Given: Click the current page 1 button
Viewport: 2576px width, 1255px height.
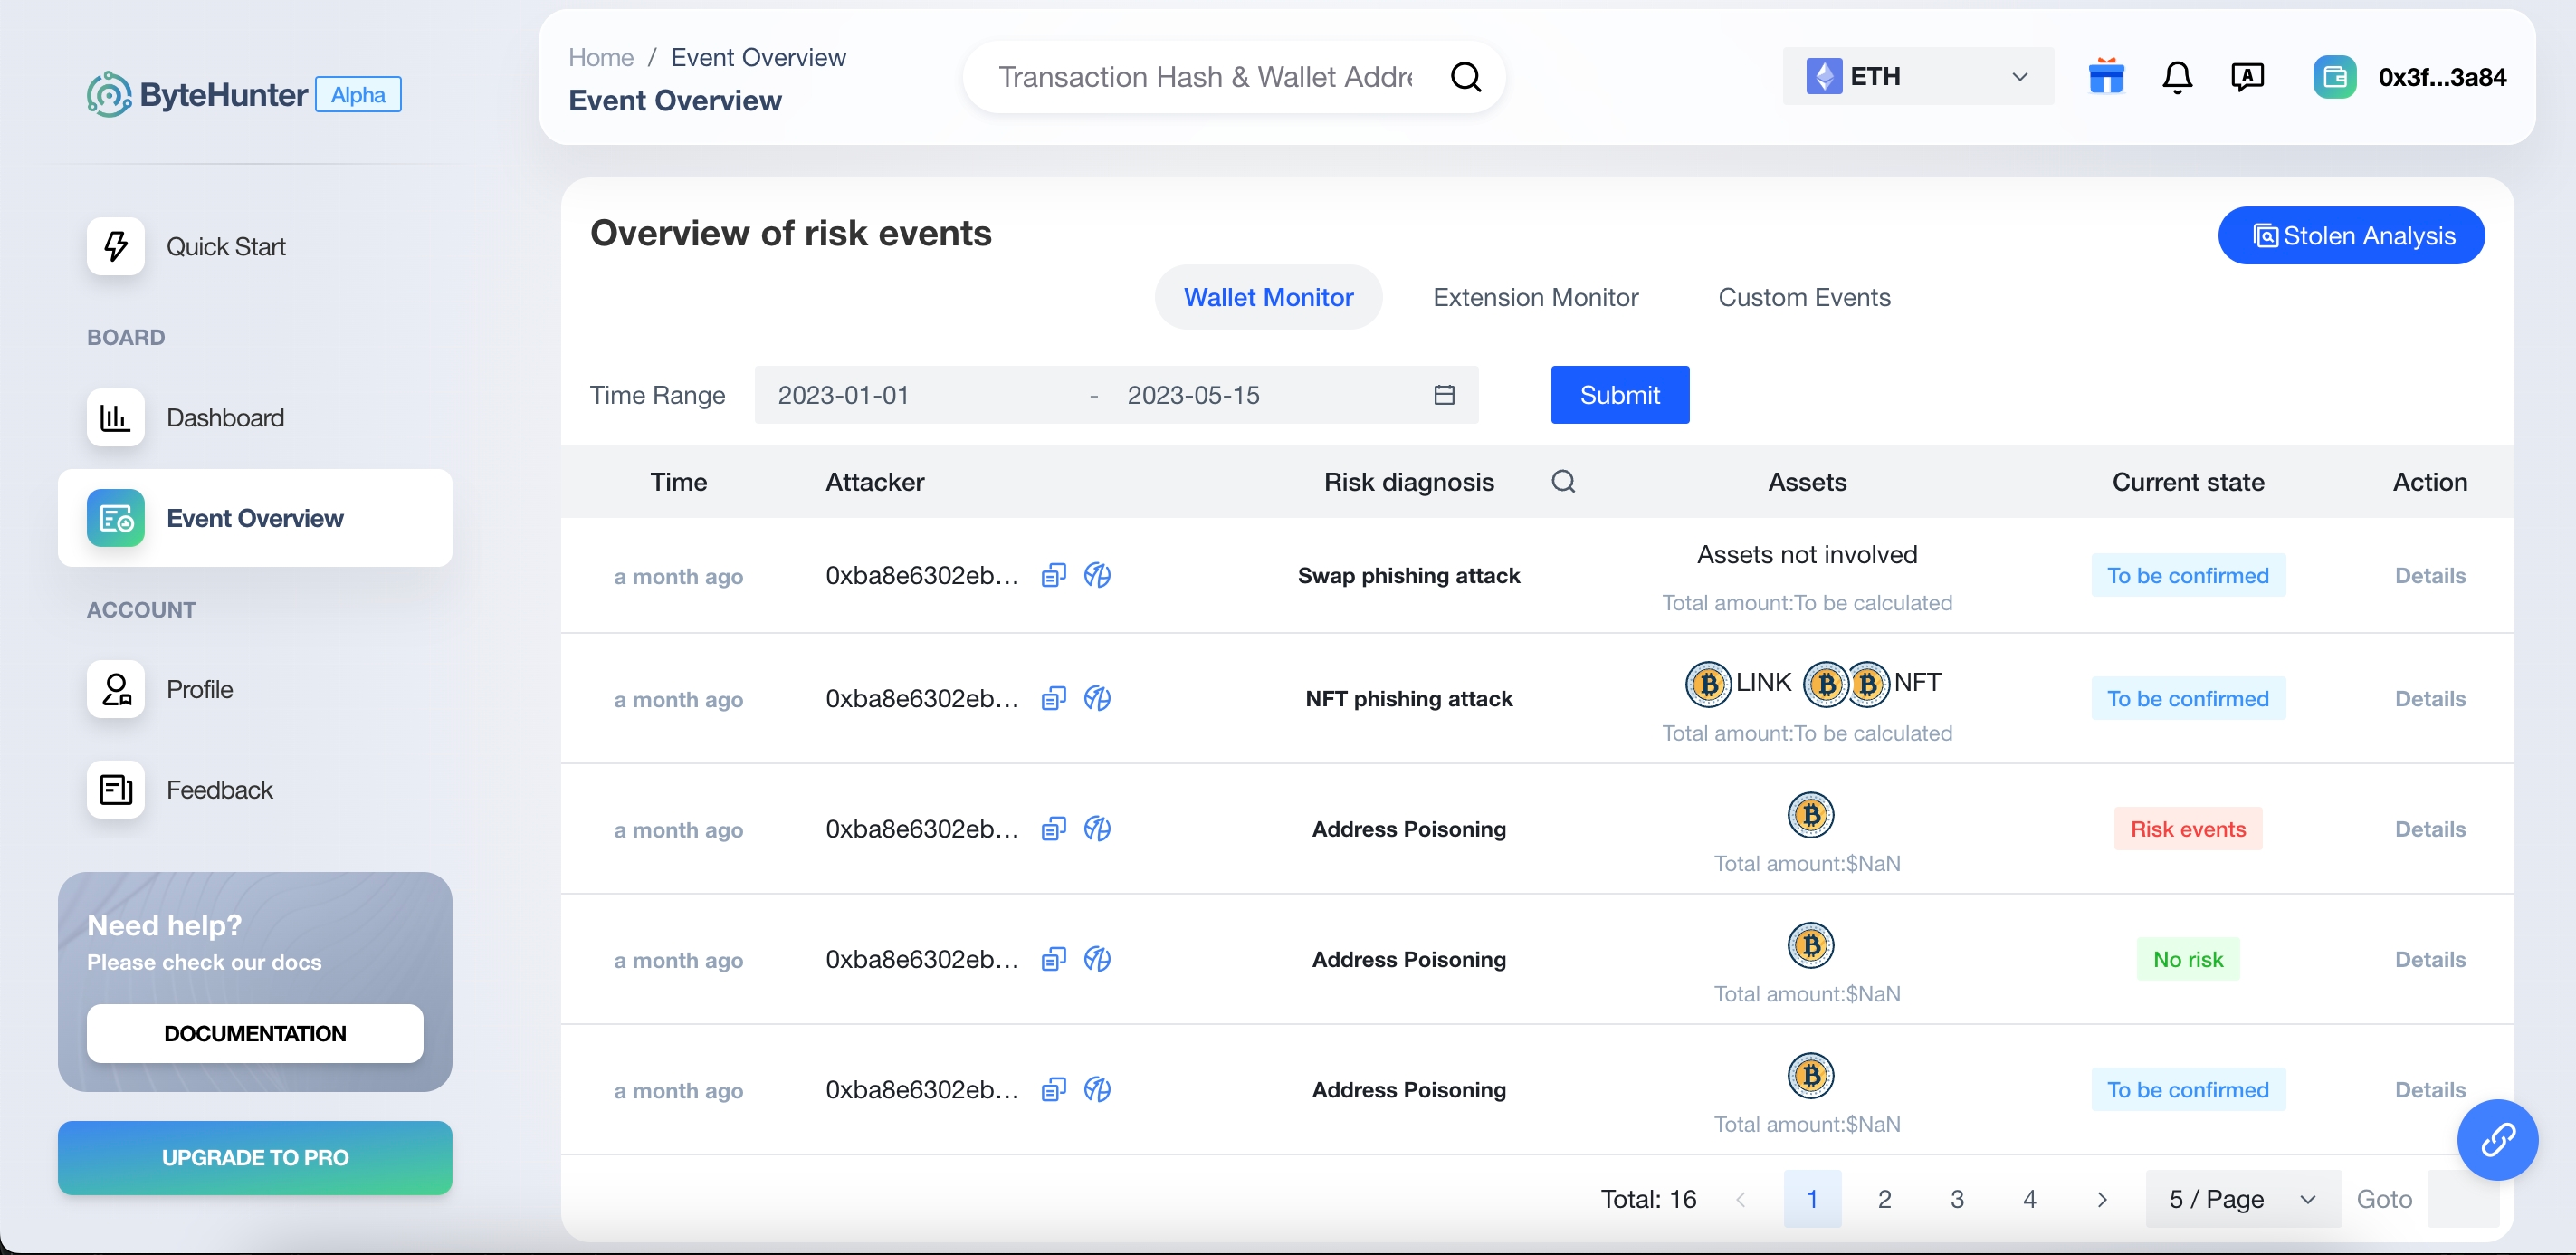Looking at the screenshot, I should tap(1812, 1198).
